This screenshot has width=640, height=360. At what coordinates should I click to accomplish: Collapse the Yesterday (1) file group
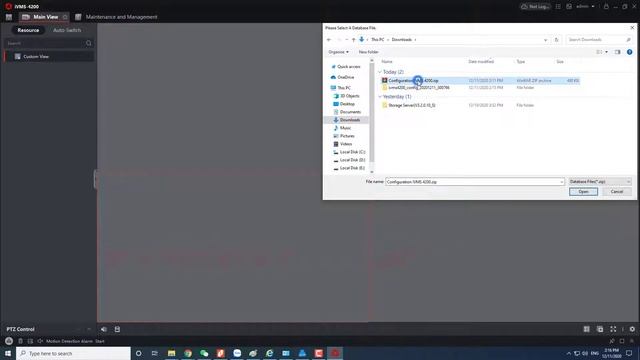coord(380,97)
